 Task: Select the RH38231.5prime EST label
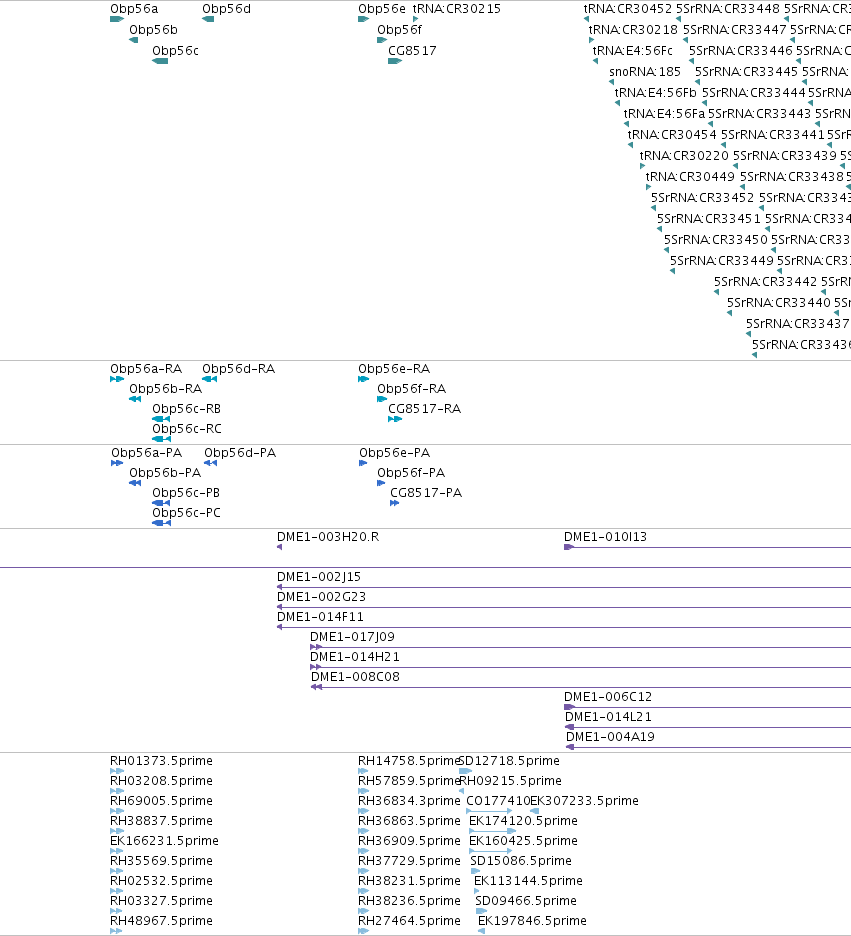[x=409, y=880]
